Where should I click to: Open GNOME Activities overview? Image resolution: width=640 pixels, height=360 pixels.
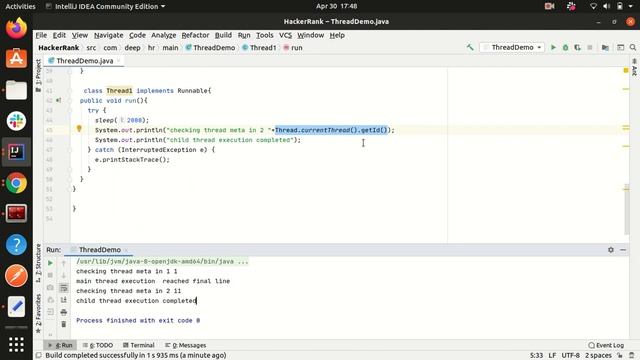click(x=20, y=6)
